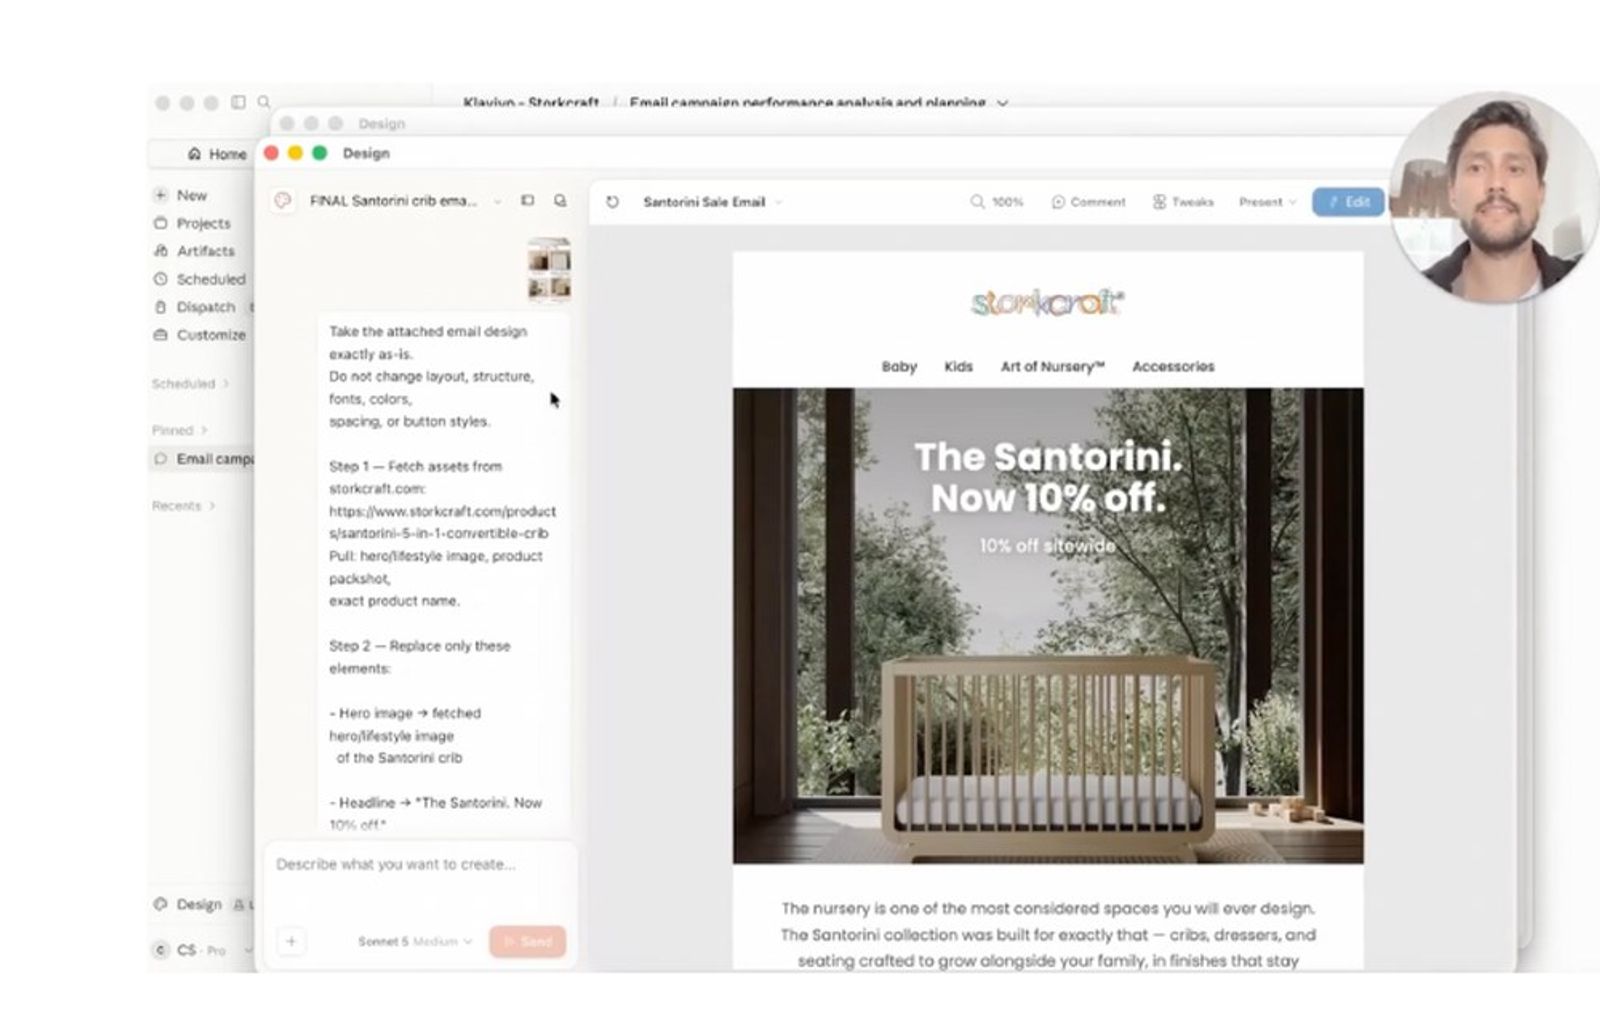
Task: Click New in the background sidebar
Action: (x=181, y=195)
